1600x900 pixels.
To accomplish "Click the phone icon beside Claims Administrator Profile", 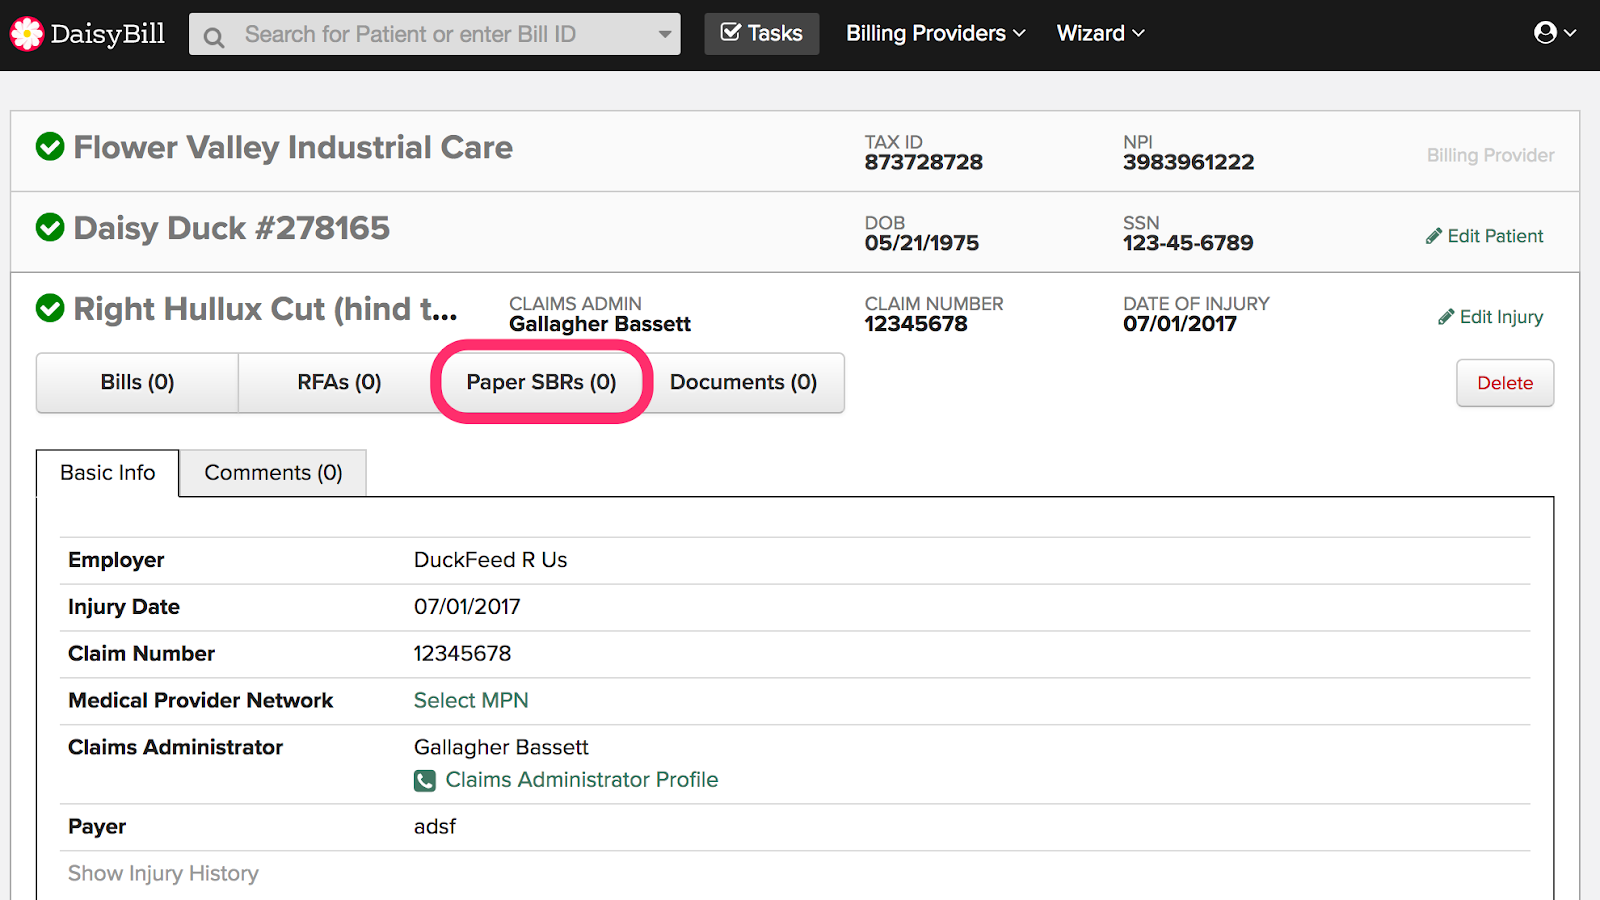I will 425,780.
